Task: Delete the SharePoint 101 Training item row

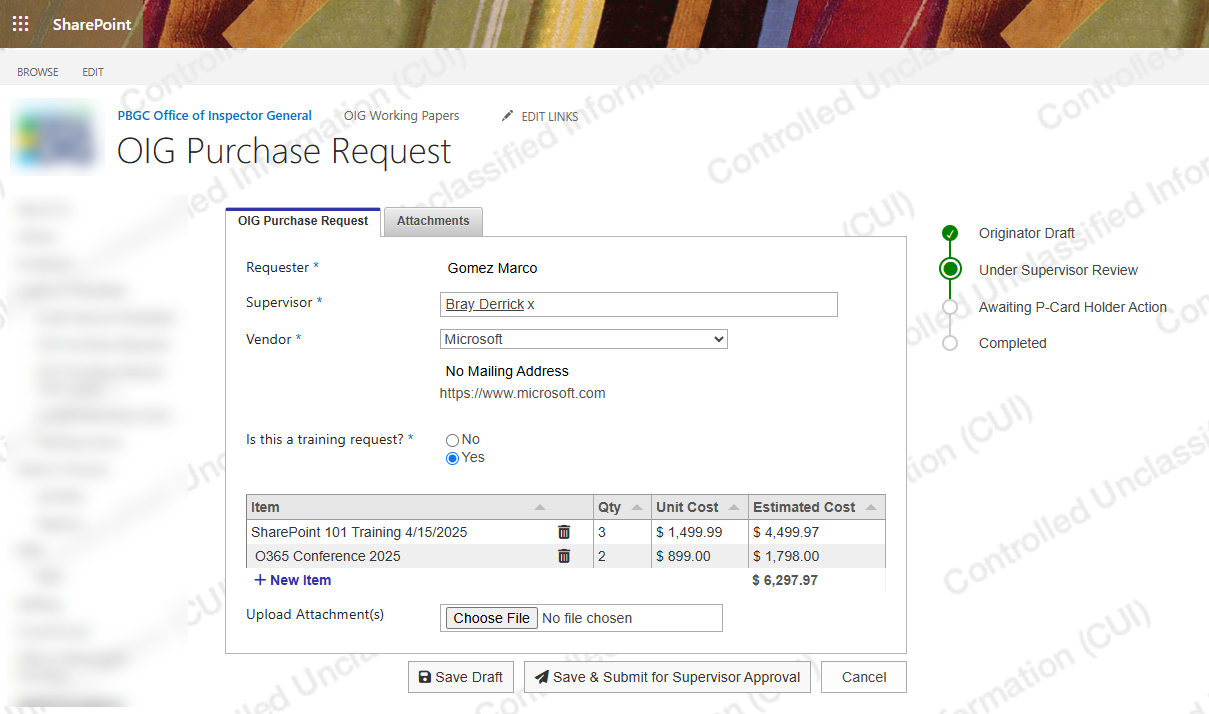Action: click(x=564, y=532)
